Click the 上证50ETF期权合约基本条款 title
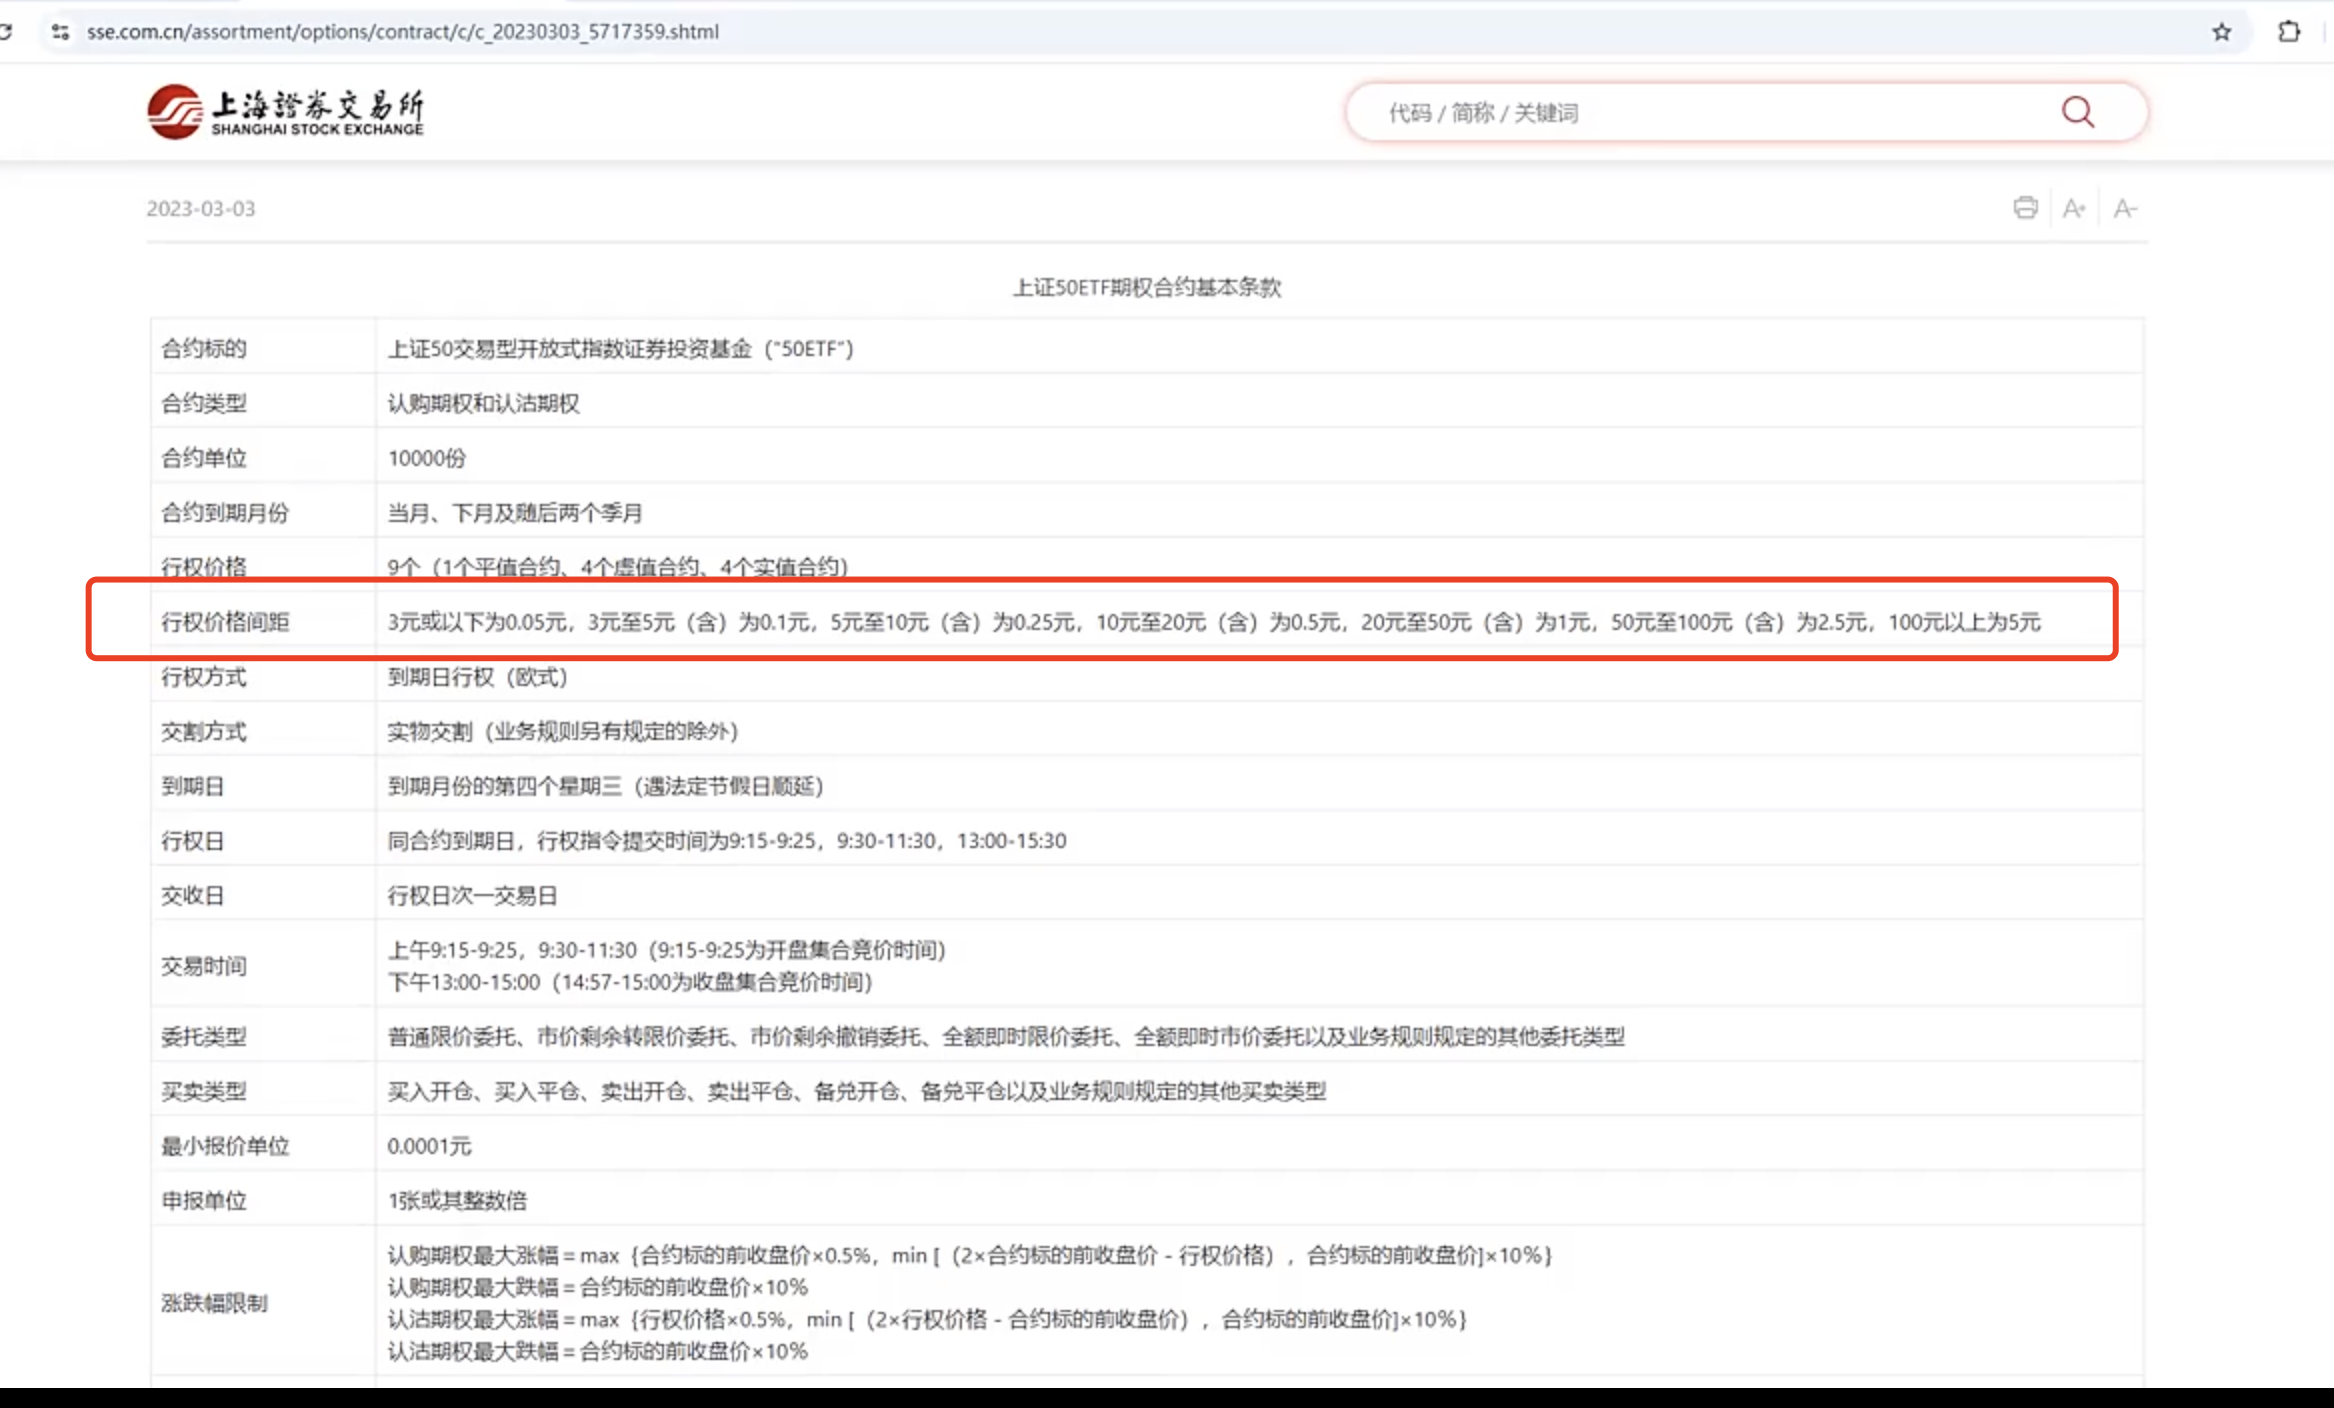 (1146, 287)
